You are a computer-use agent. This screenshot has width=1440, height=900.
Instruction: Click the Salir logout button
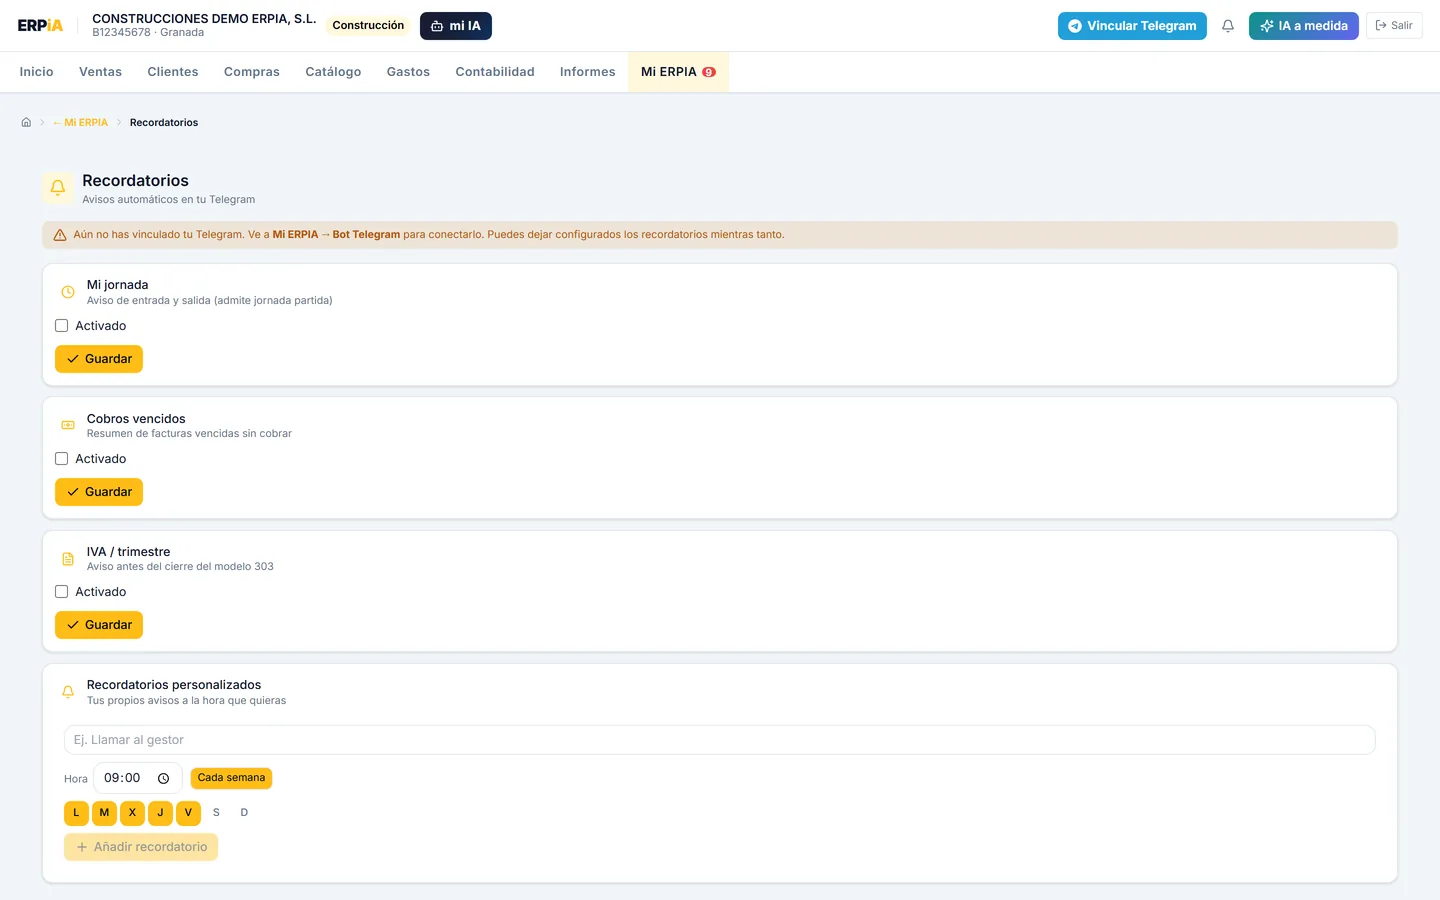click(x=1394, y=26)
